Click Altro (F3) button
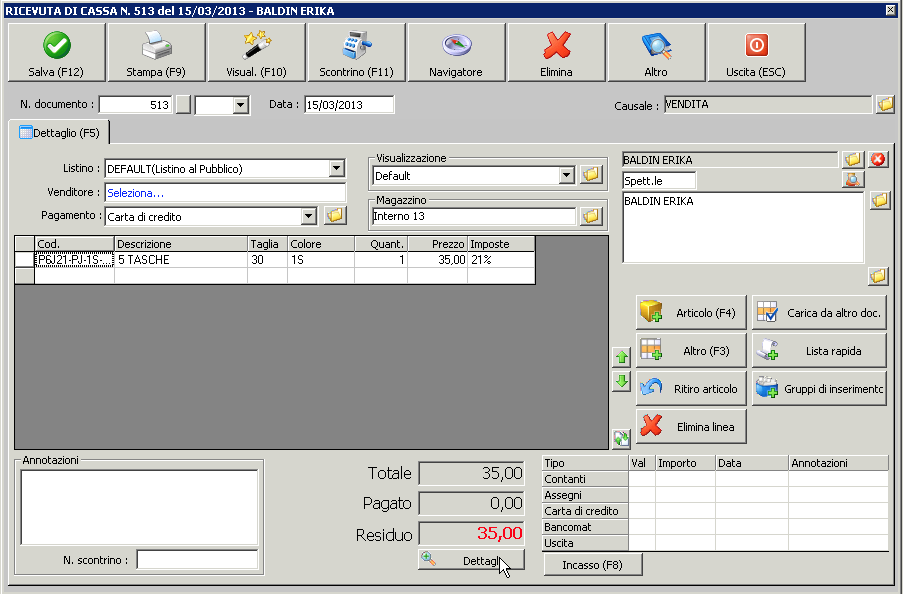The width and height of the screenshot is (903, 594). (x=691, y=350)
